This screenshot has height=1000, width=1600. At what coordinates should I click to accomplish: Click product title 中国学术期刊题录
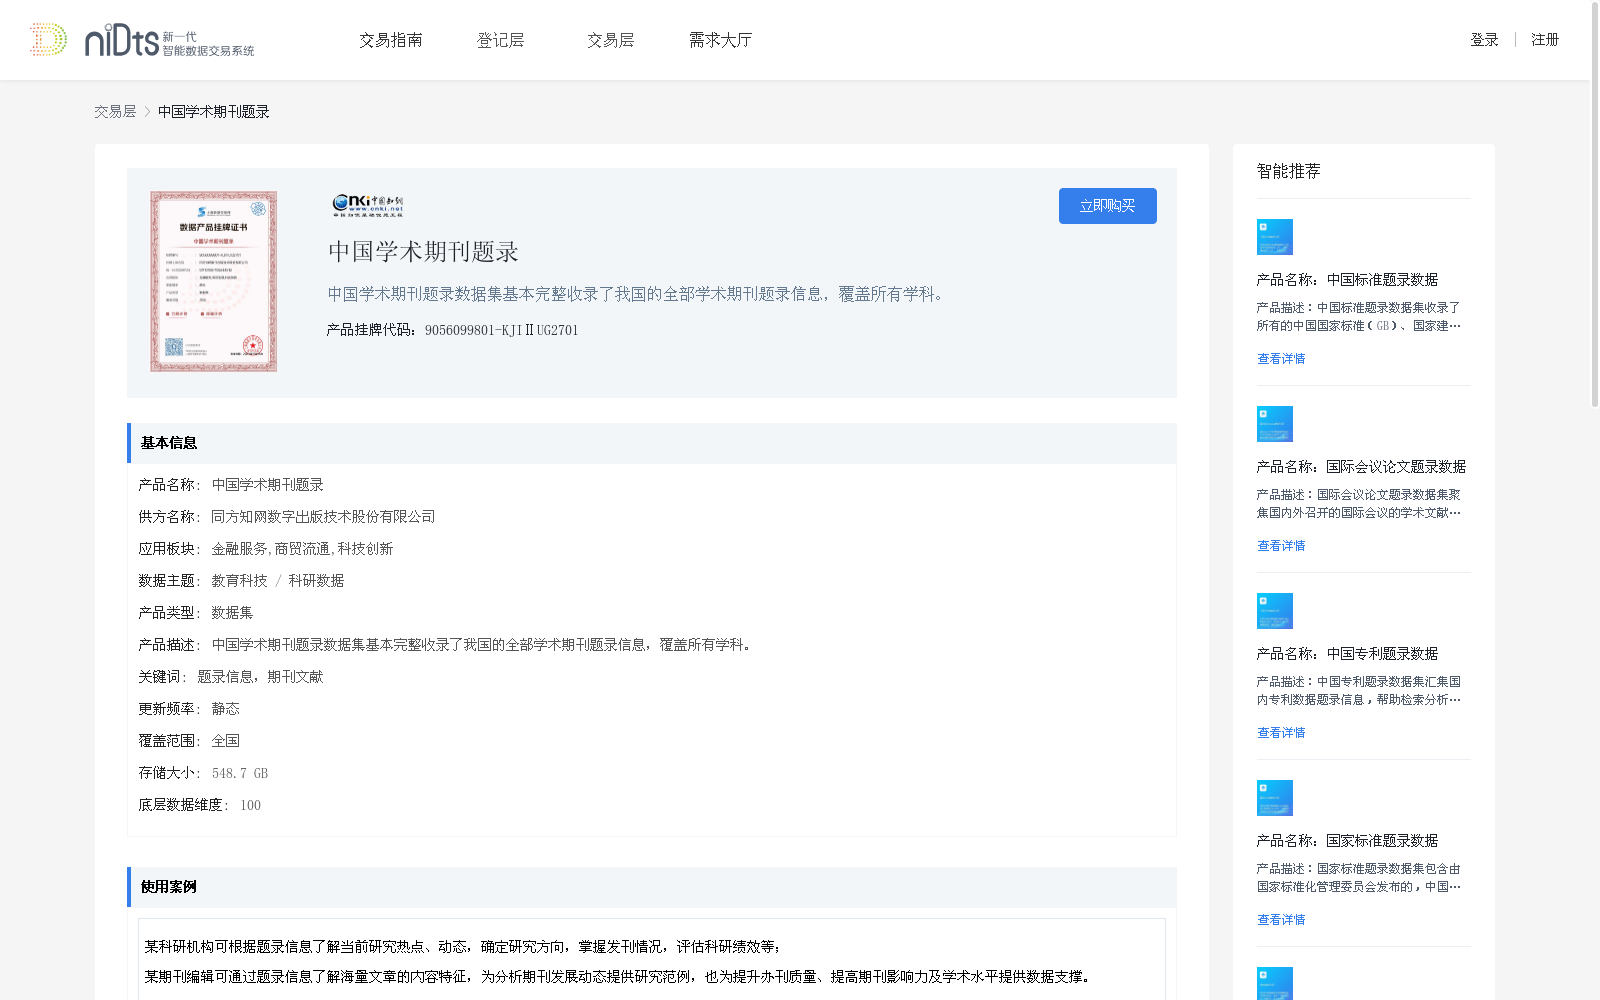tap(424, 252)
